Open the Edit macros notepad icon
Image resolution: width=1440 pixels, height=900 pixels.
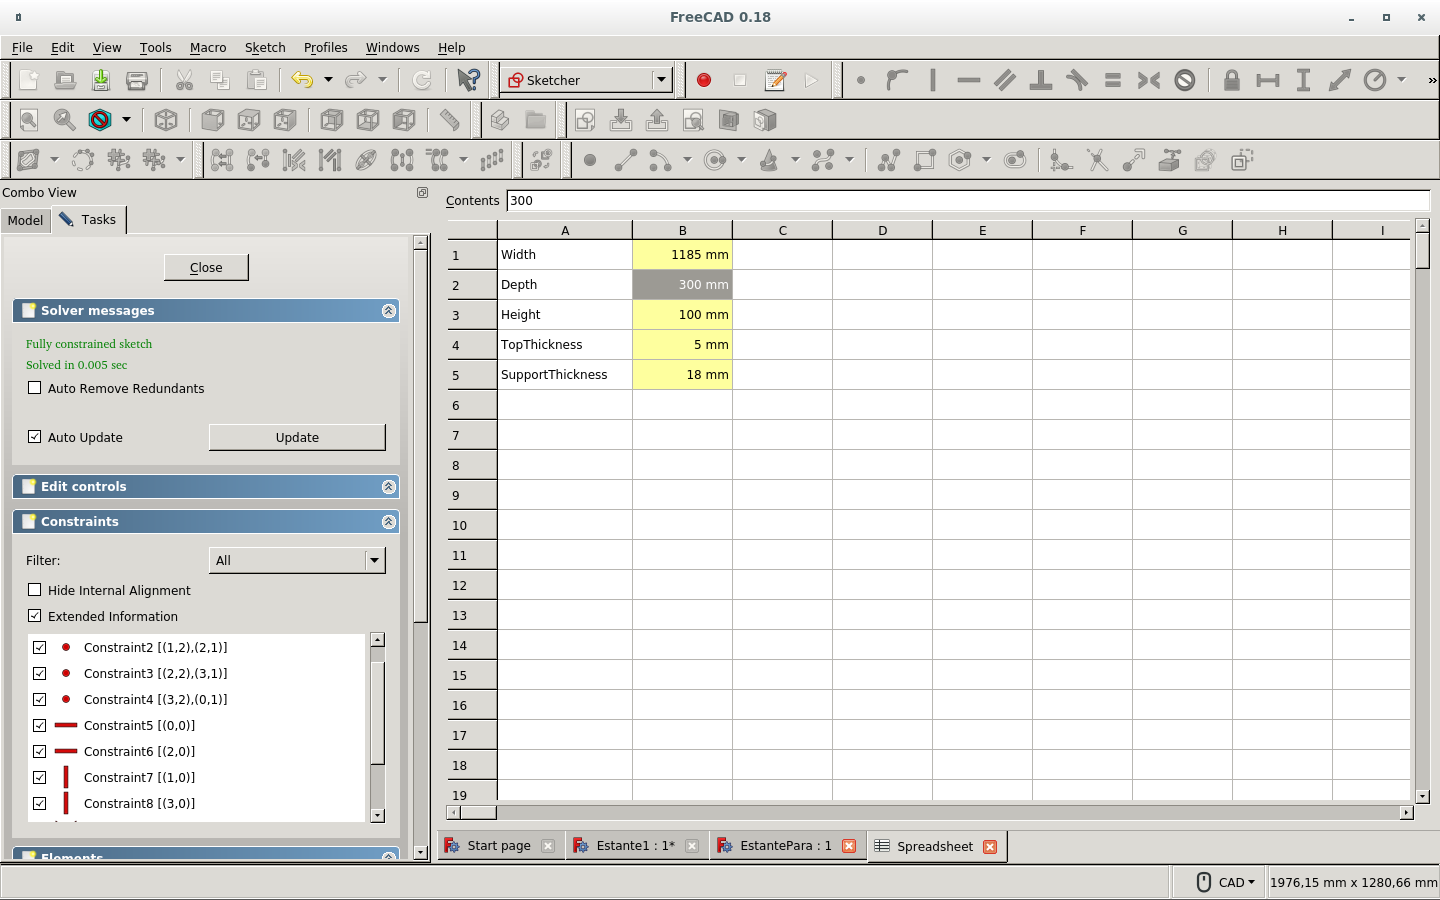tap(775, 80)
